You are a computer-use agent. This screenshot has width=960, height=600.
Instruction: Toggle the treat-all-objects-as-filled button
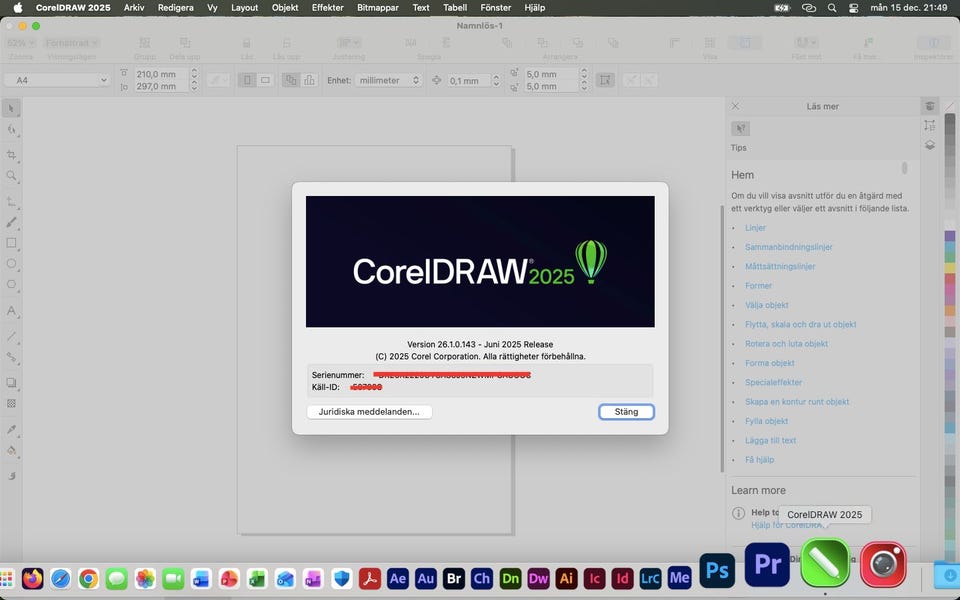click(x=605, y=80)
